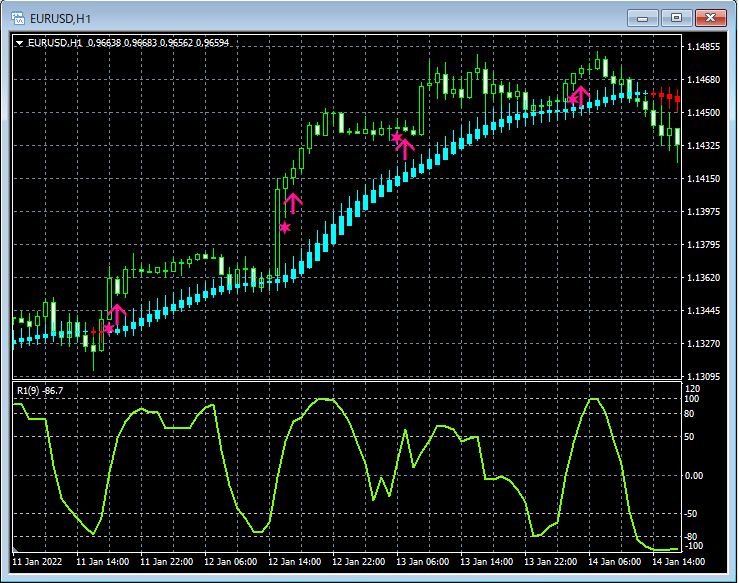Viewport: 739px width, 583px height.
Task: Click the 1.14855 price scale label
Action: (x=704, y=47)
